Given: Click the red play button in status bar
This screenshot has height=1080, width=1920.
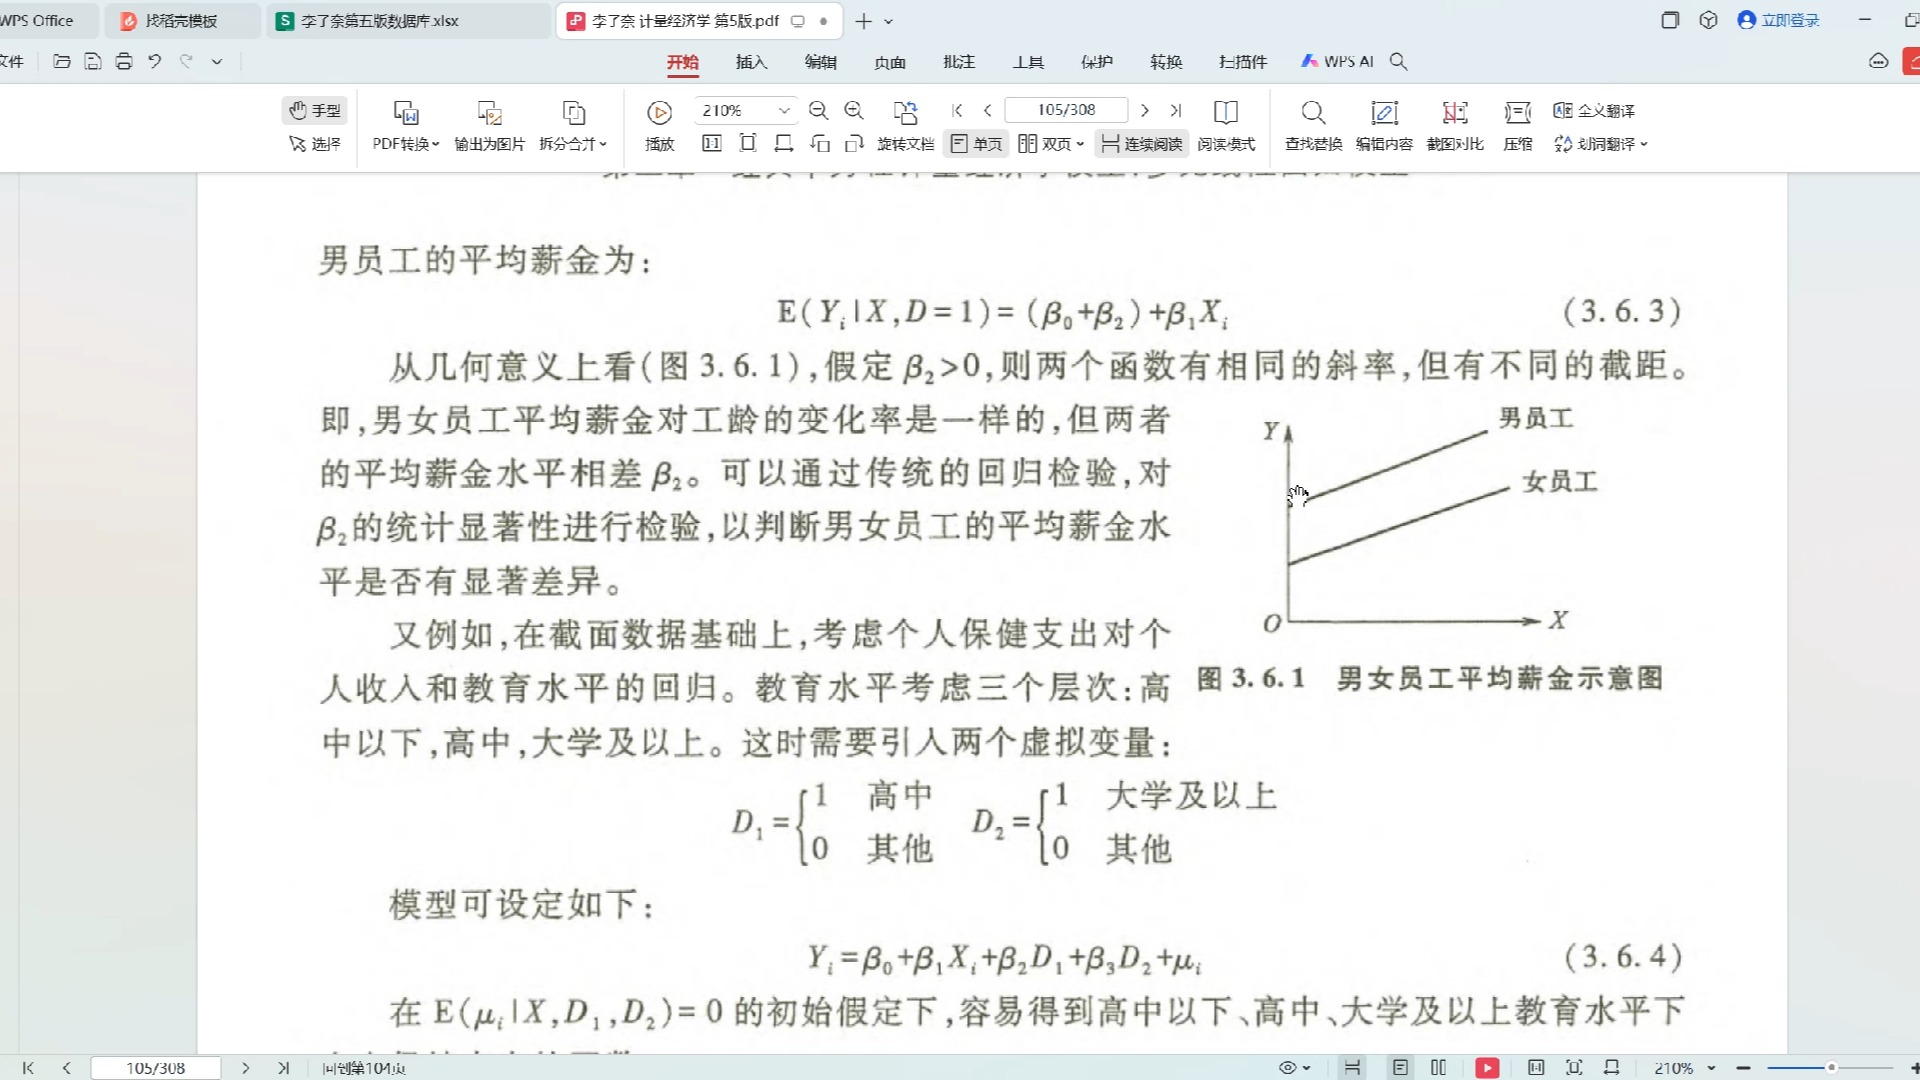Looking at the screenshot, I should tap(1487, 1068).
